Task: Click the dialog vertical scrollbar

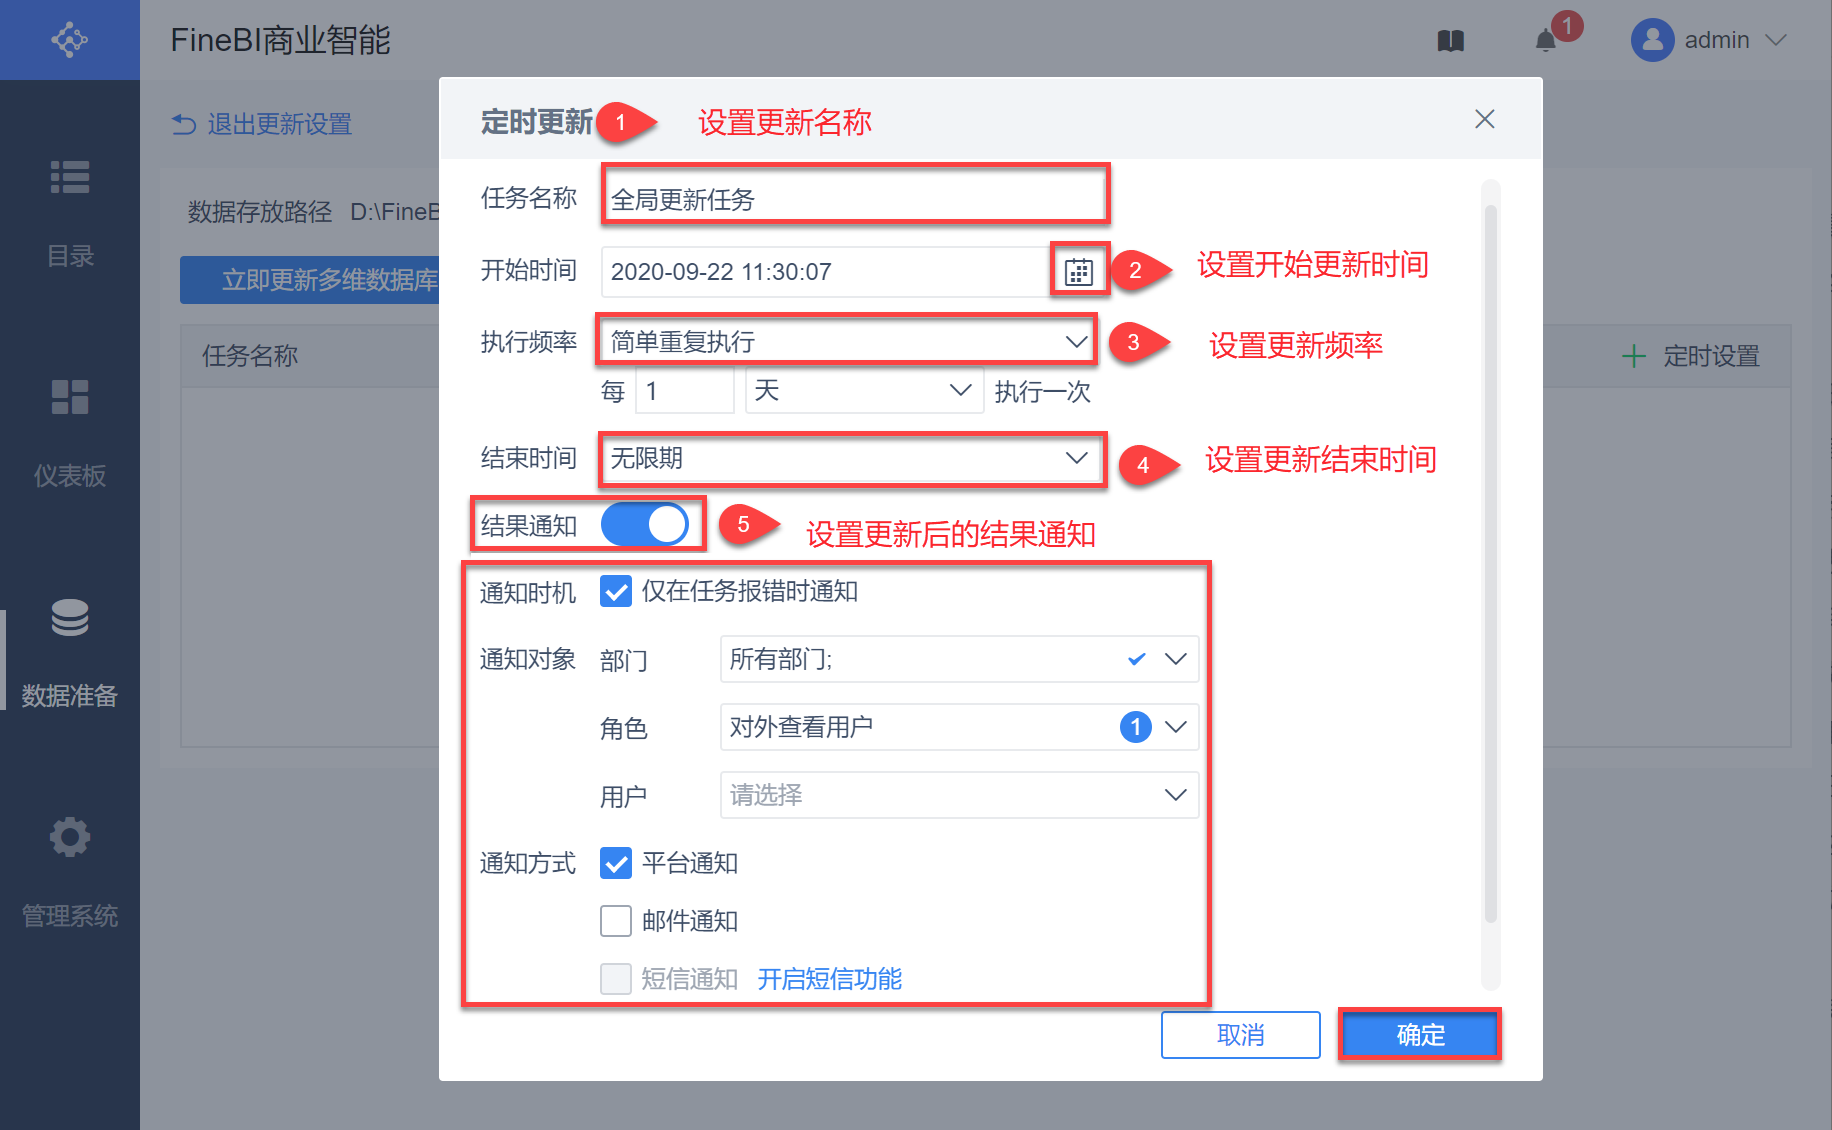Action: [1490, 565]
